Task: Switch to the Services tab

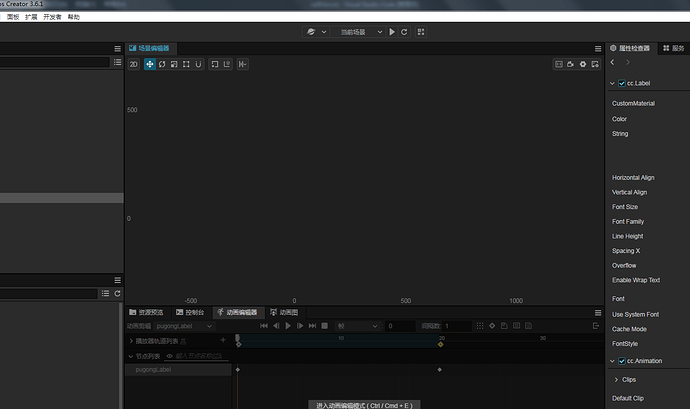Action: [x=674, y=48]
